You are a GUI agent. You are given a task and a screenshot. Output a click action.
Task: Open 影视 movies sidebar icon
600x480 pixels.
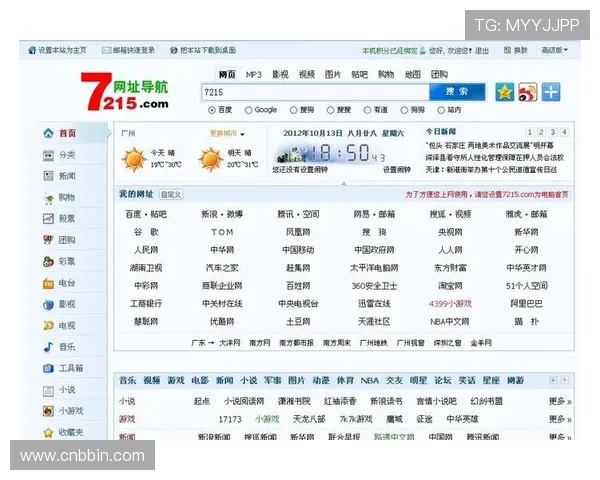48,305
